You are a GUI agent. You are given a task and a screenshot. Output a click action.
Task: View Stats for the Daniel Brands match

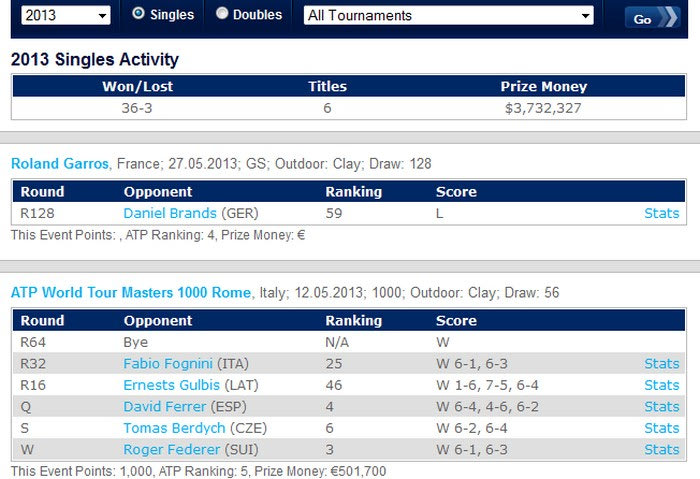coord(662,213)
